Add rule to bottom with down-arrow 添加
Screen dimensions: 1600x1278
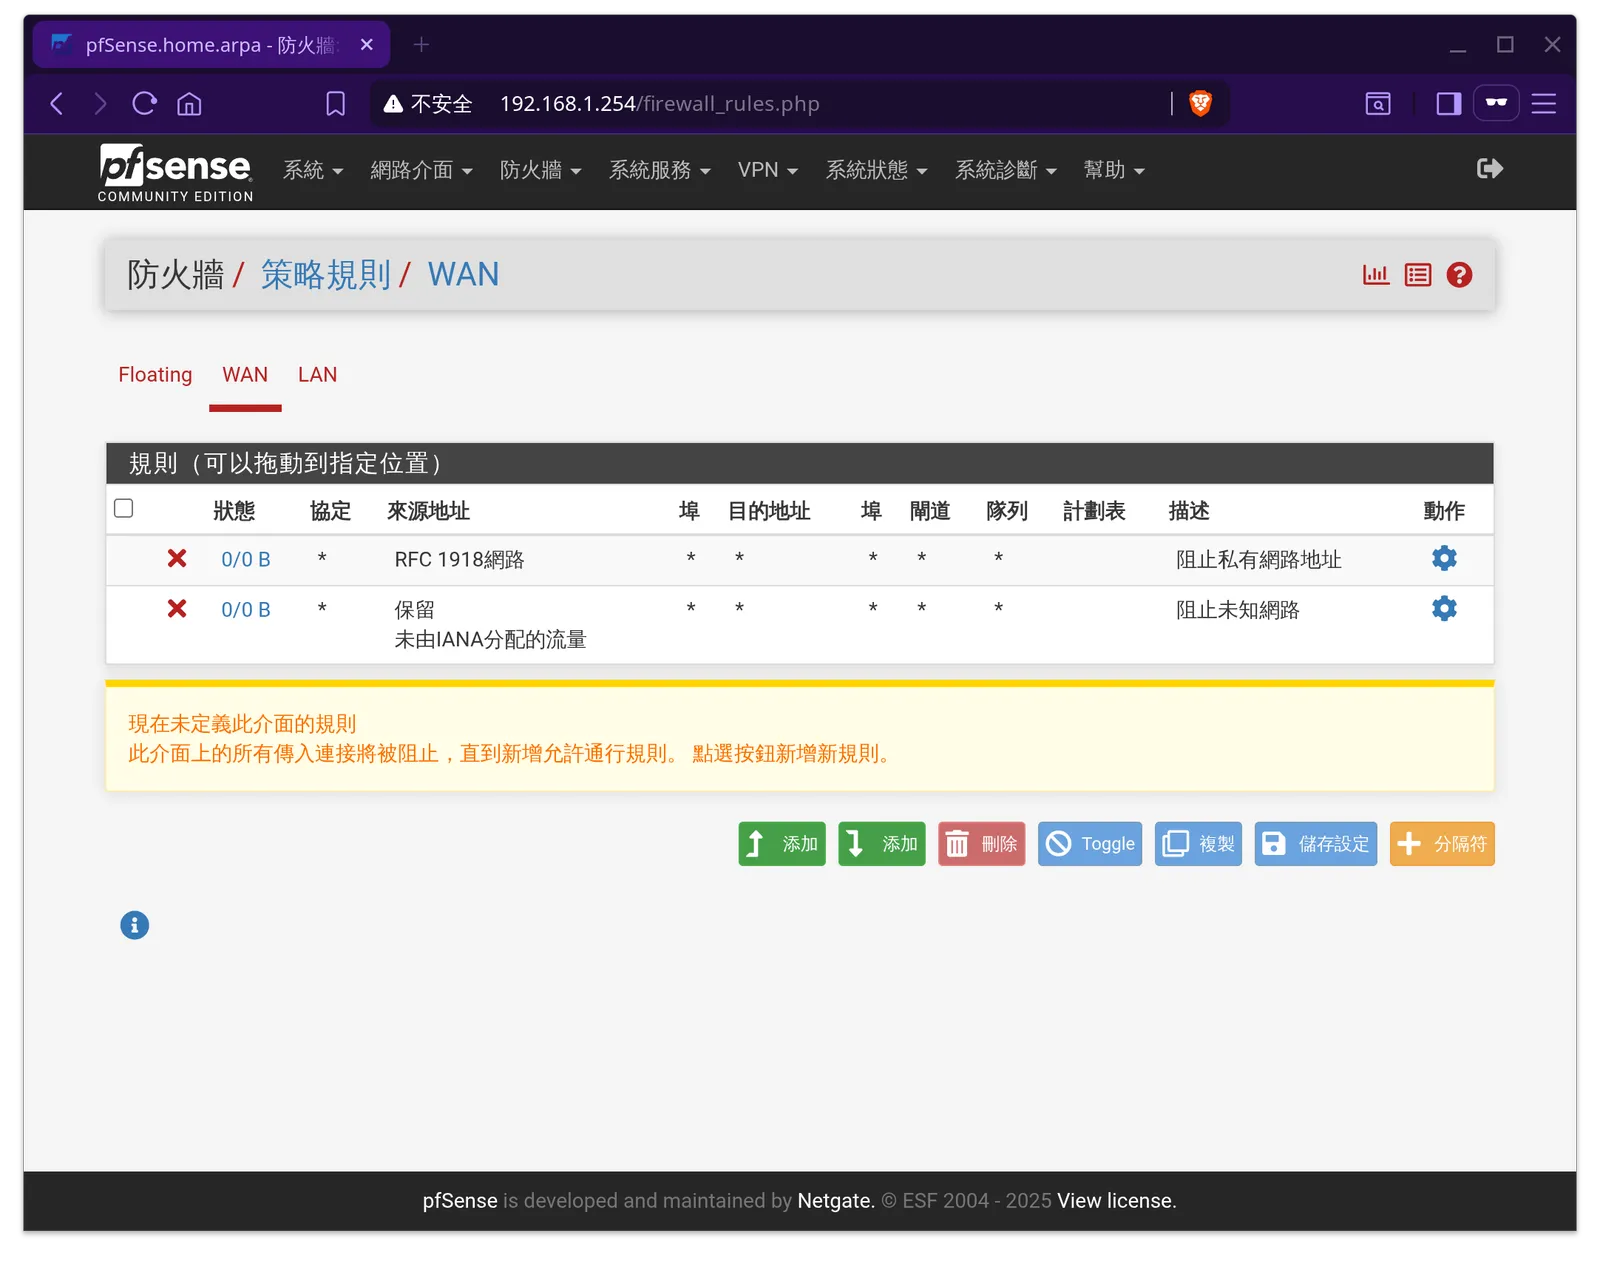click(x=882, y=844)
